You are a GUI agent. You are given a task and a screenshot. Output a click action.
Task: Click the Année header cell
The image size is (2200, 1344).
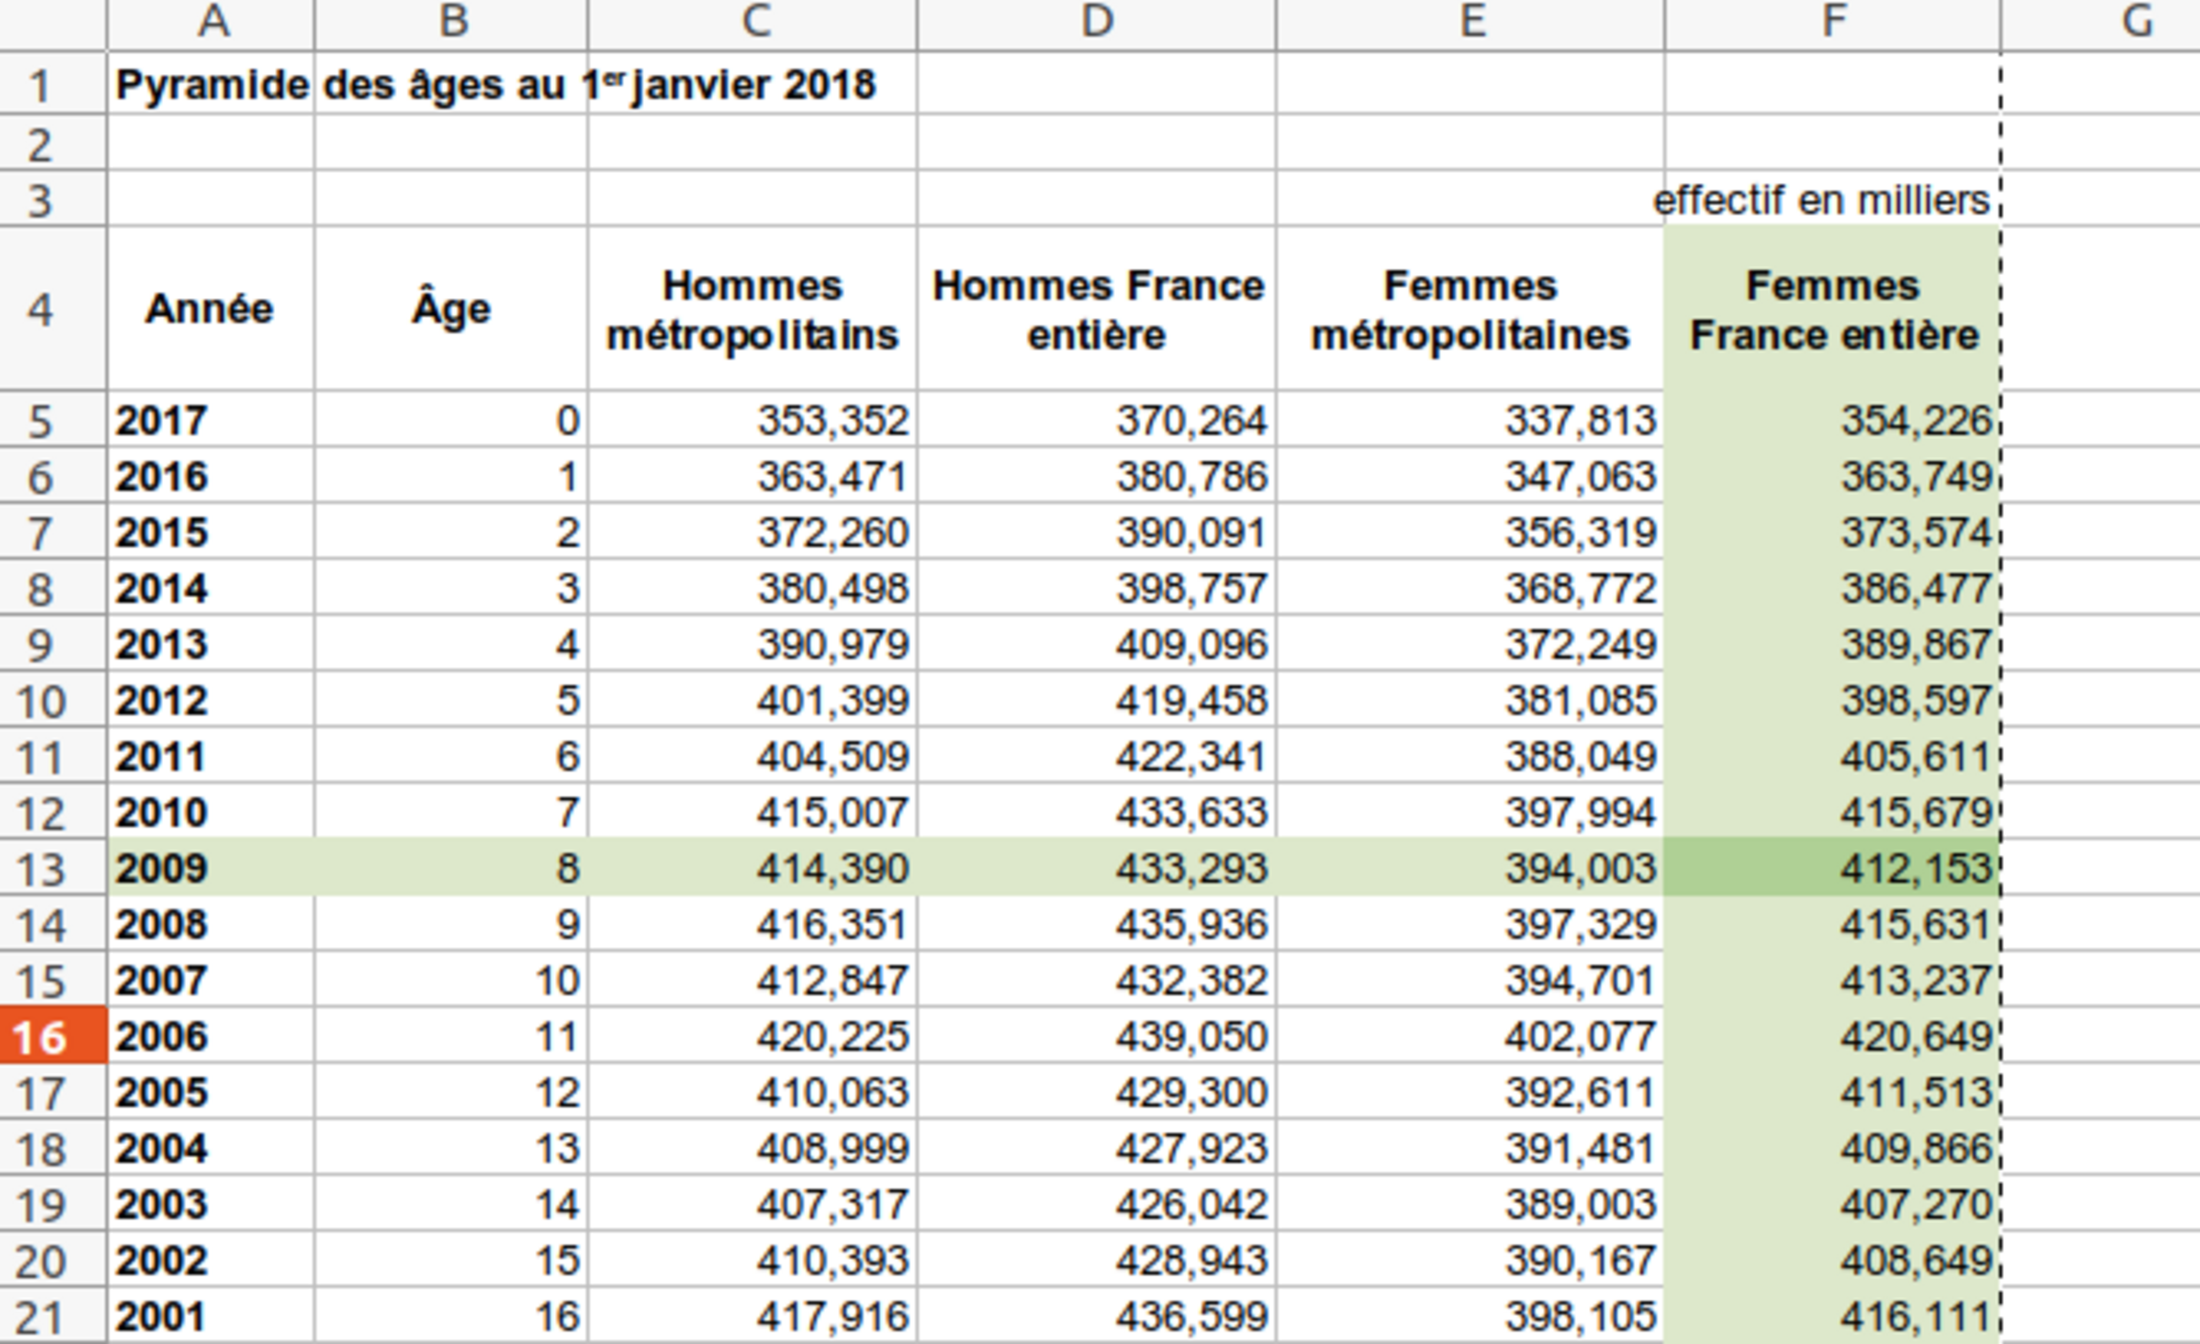(x=210, y=309)
